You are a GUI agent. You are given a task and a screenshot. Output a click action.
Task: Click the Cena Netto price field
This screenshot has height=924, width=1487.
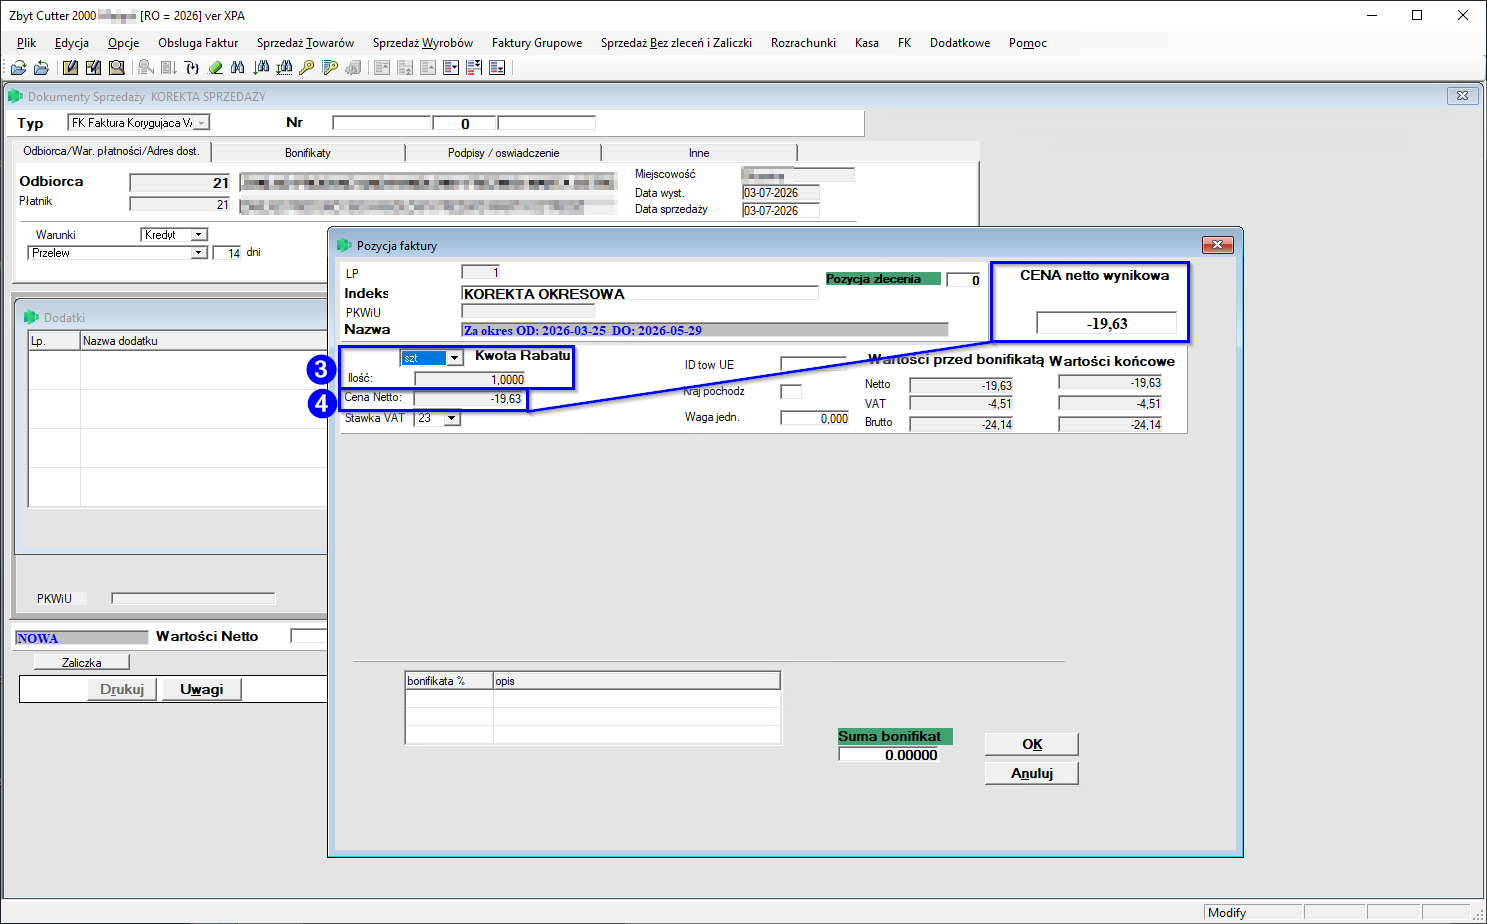tap(470, 398)
